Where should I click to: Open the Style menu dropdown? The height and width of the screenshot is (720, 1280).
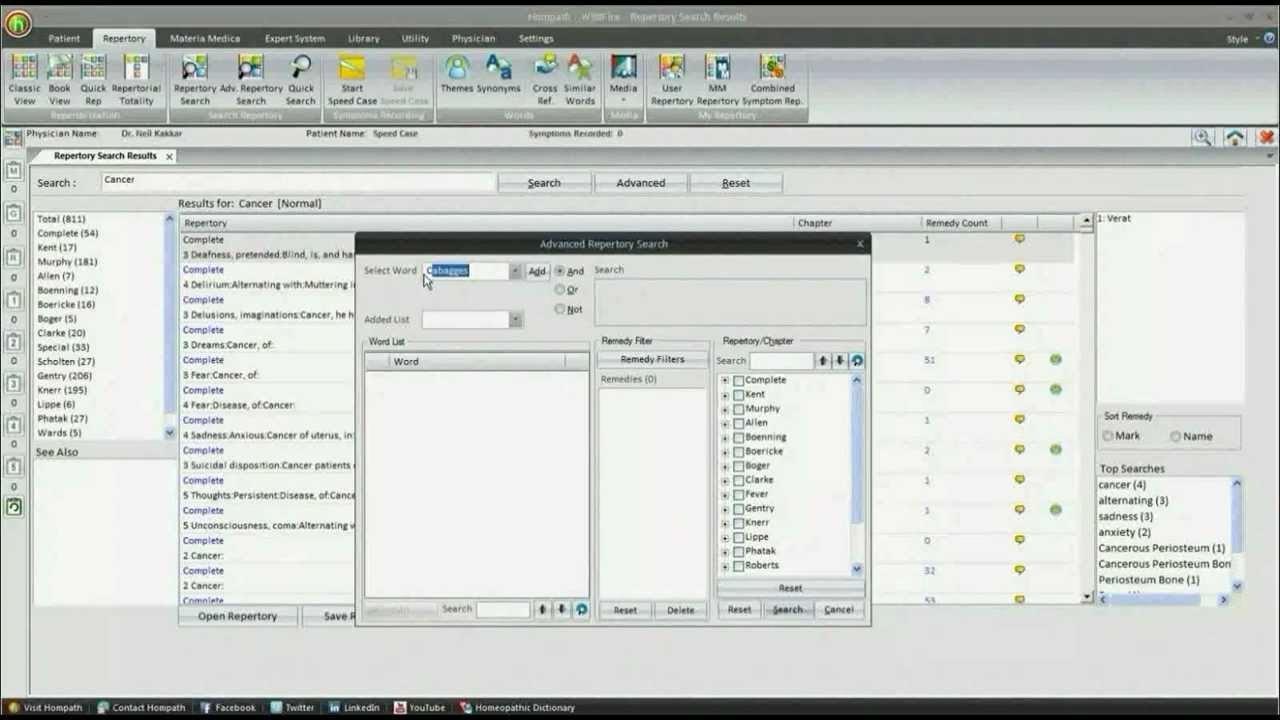click(1244, 39)
